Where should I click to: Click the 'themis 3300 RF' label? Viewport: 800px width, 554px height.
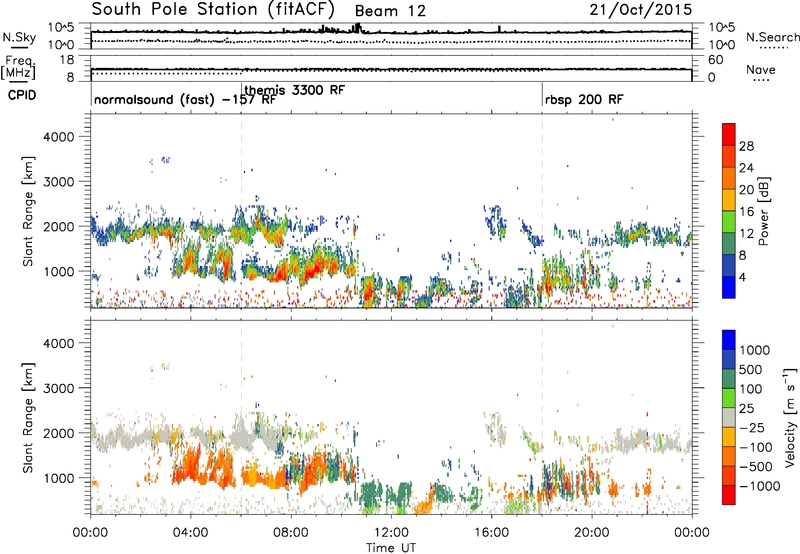pyautogui.click(x=295, y=90)
